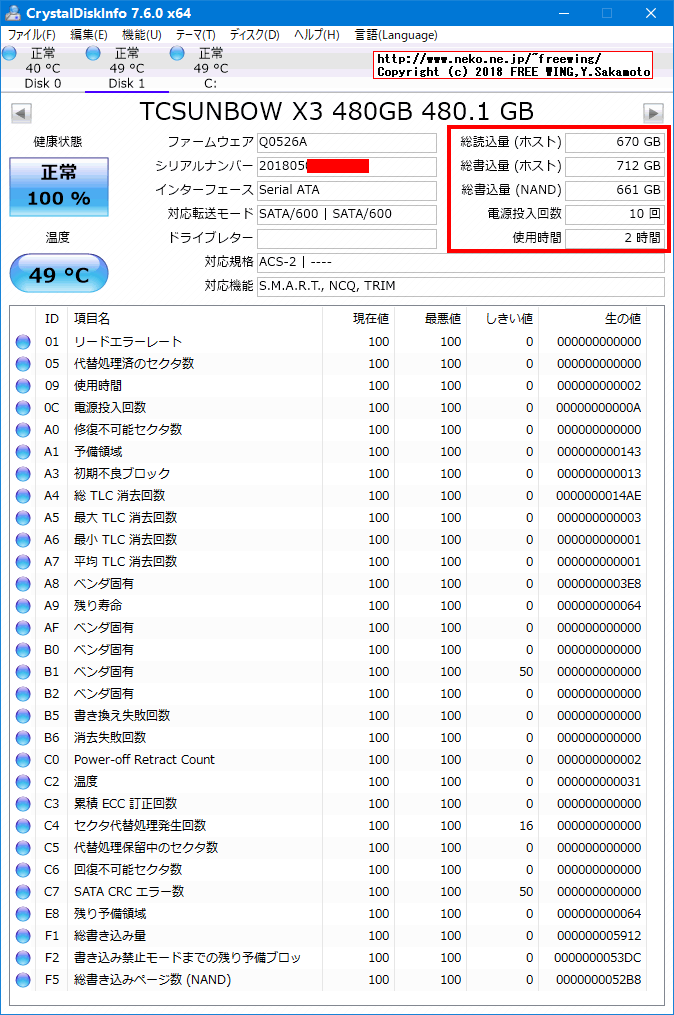Image resolution: width=674 pixels, height=1015 pixels.
Task: Click the status icon for 残り寿命 row
Action: pyautogui.click(x=23, y=606)
